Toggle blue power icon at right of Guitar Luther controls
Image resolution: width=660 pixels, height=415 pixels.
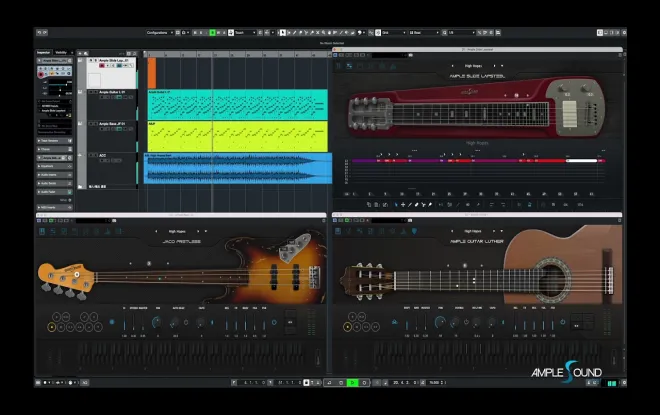[x=562, y=322]
